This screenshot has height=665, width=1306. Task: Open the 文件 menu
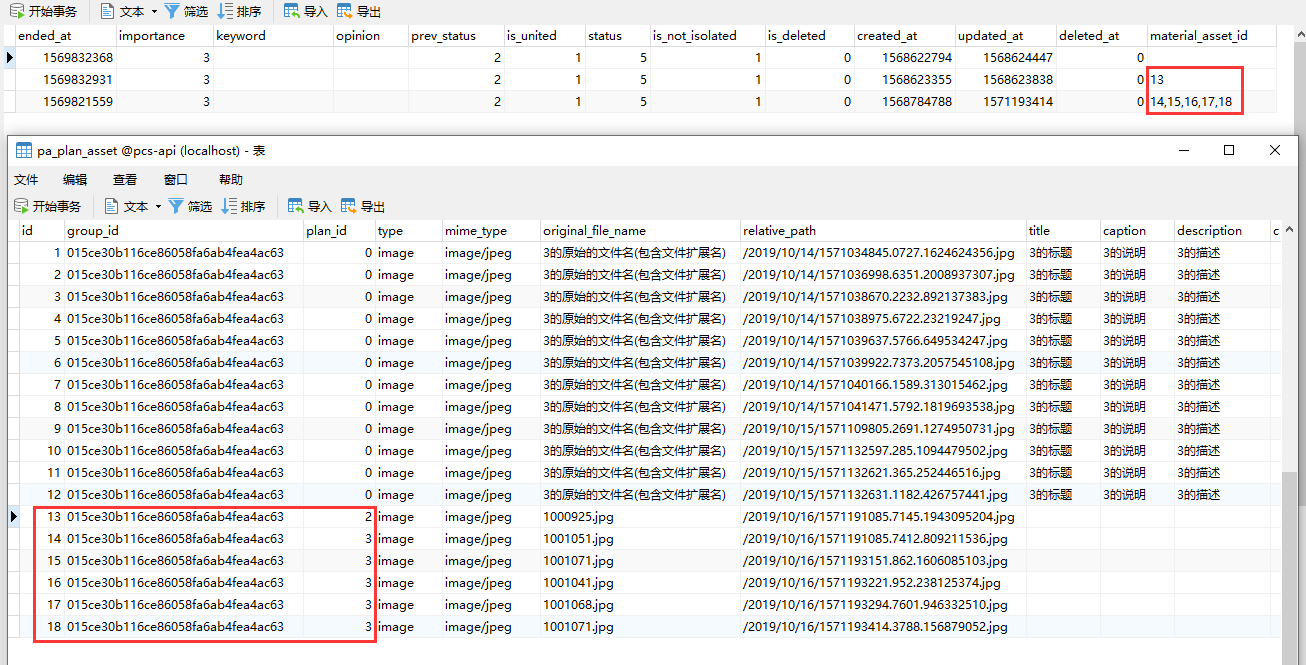click(x=26, y=180)
